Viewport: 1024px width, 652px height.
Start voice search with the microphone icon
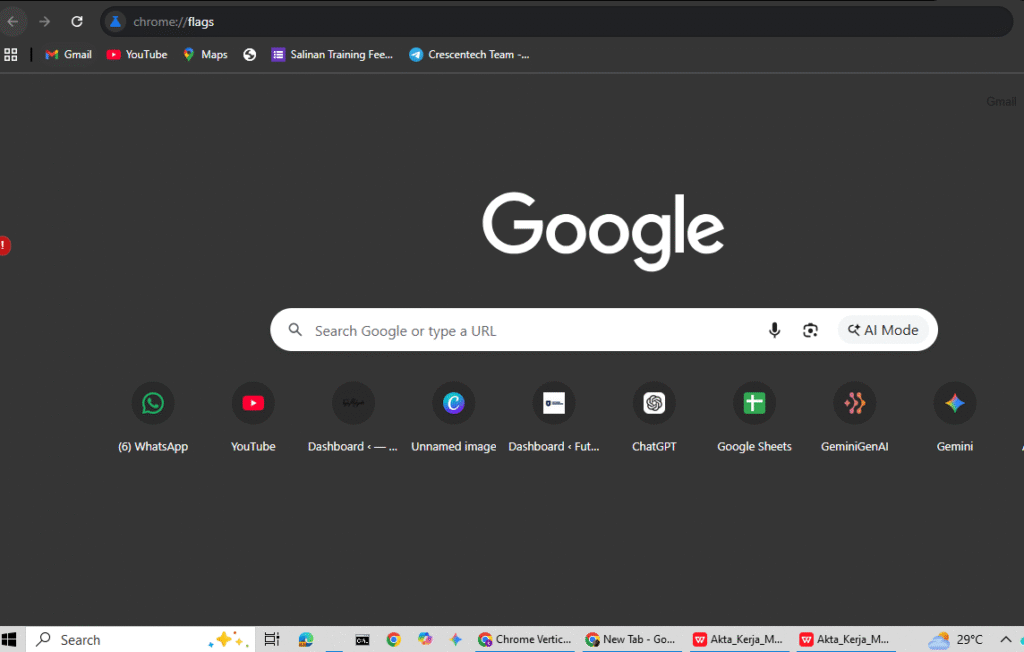tap(774, 330)
